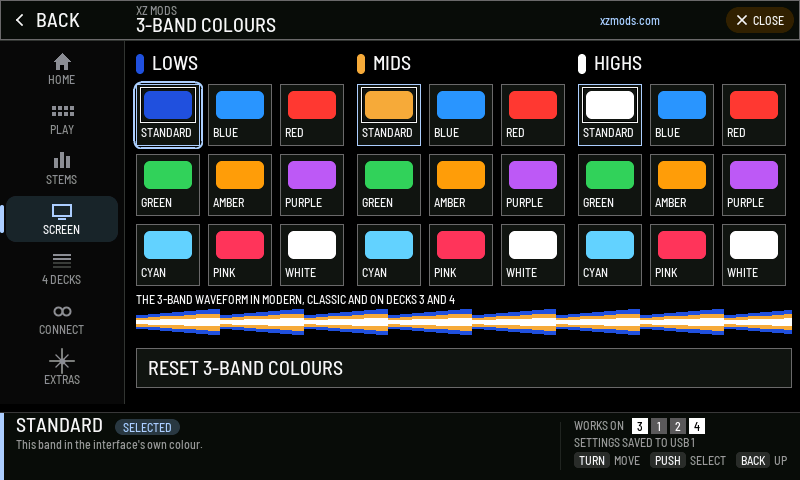
Task: Set Lows band to Cyan
Action: point(168,255)
